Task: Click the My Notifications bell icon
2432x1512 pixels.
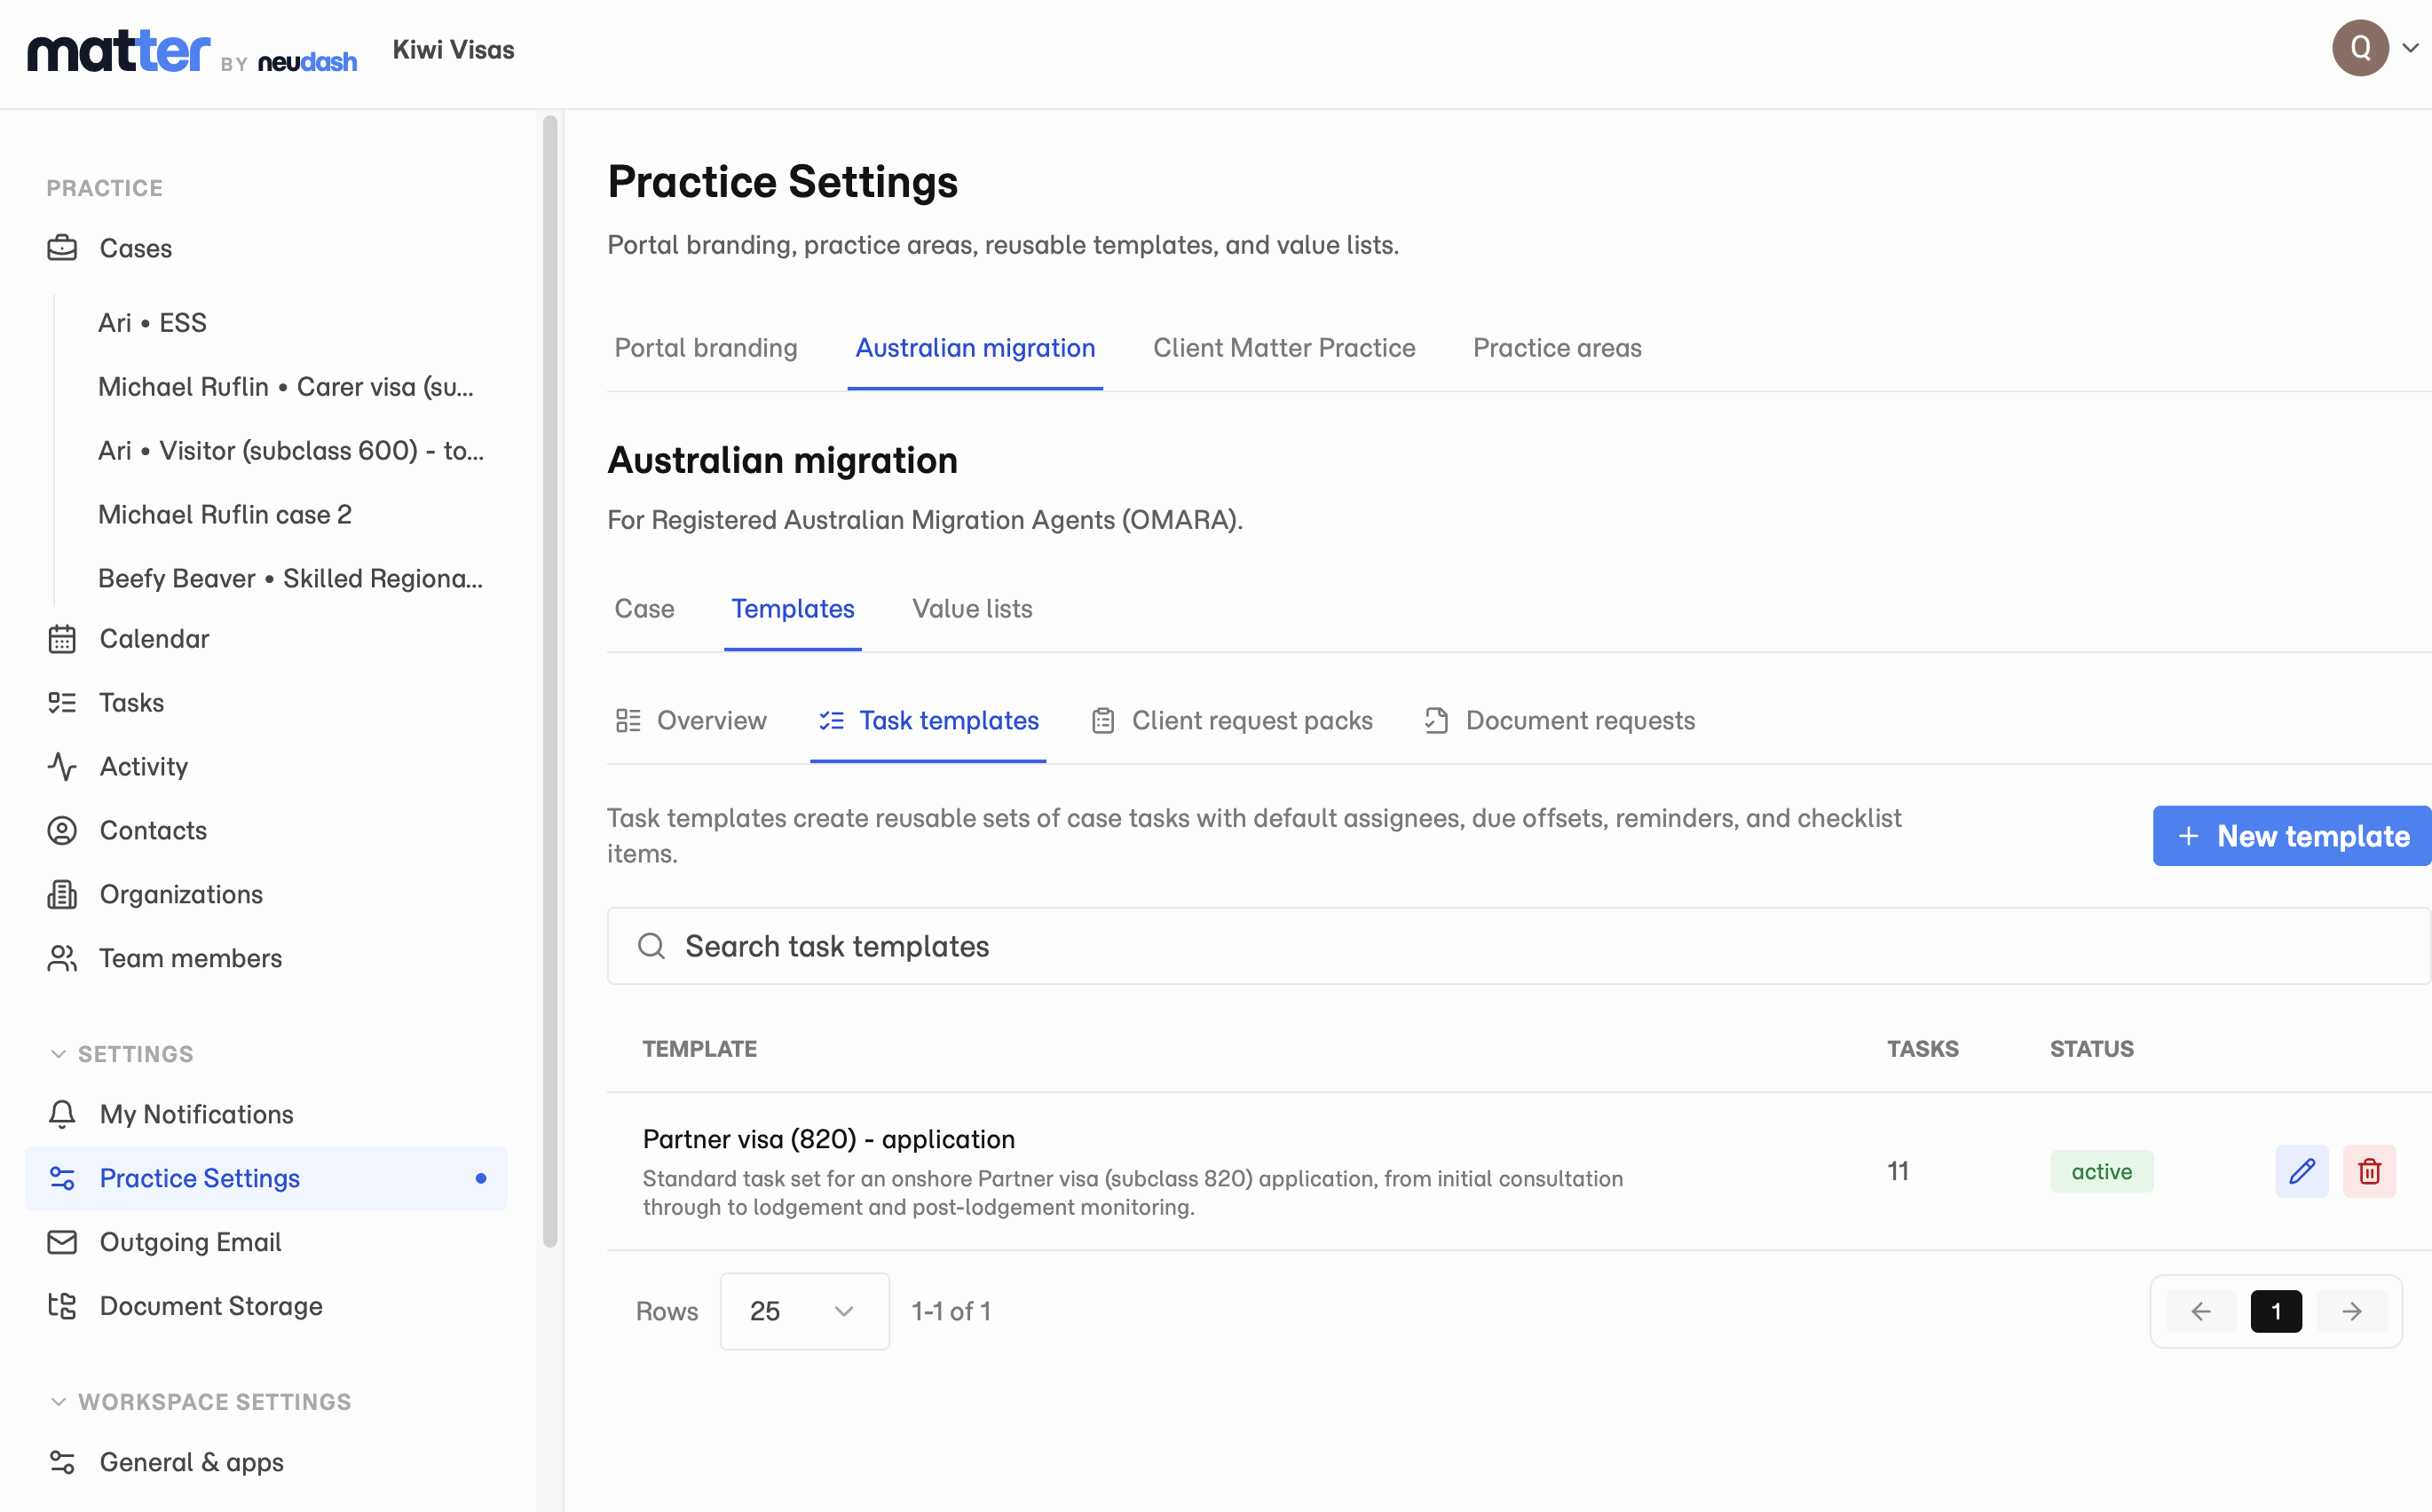Action: (x=62, y=1114)
